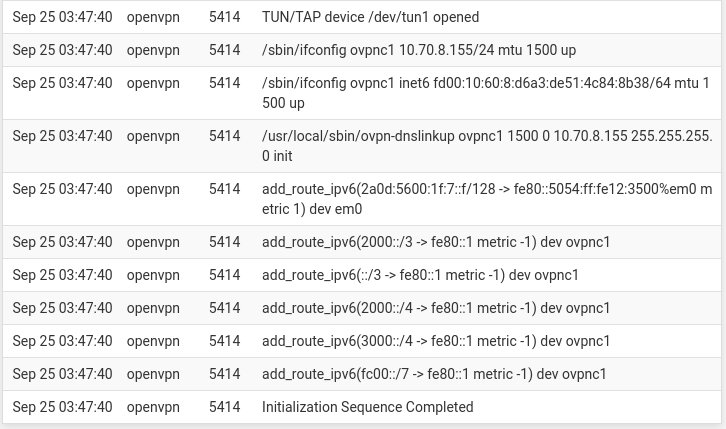
Task: Click 'openvpn' in the inet6 ifconfig row
Action: click(x=153, y=83)
